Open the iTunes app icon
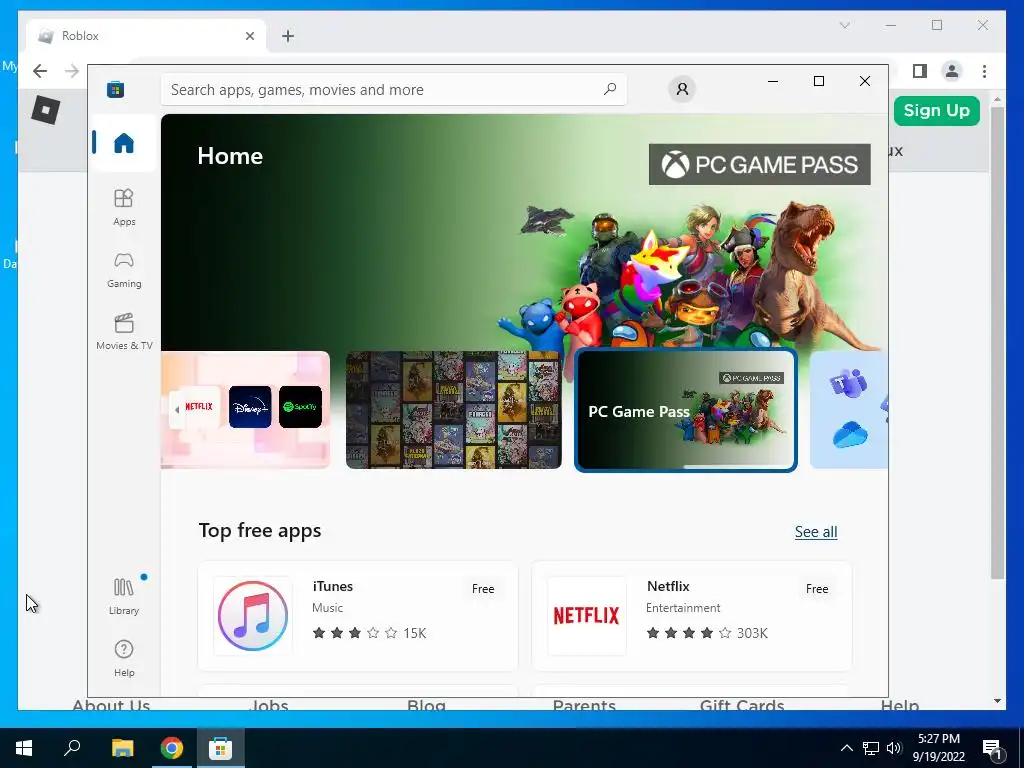Viewport: 1024px width, 768px height. coord(253,615)
